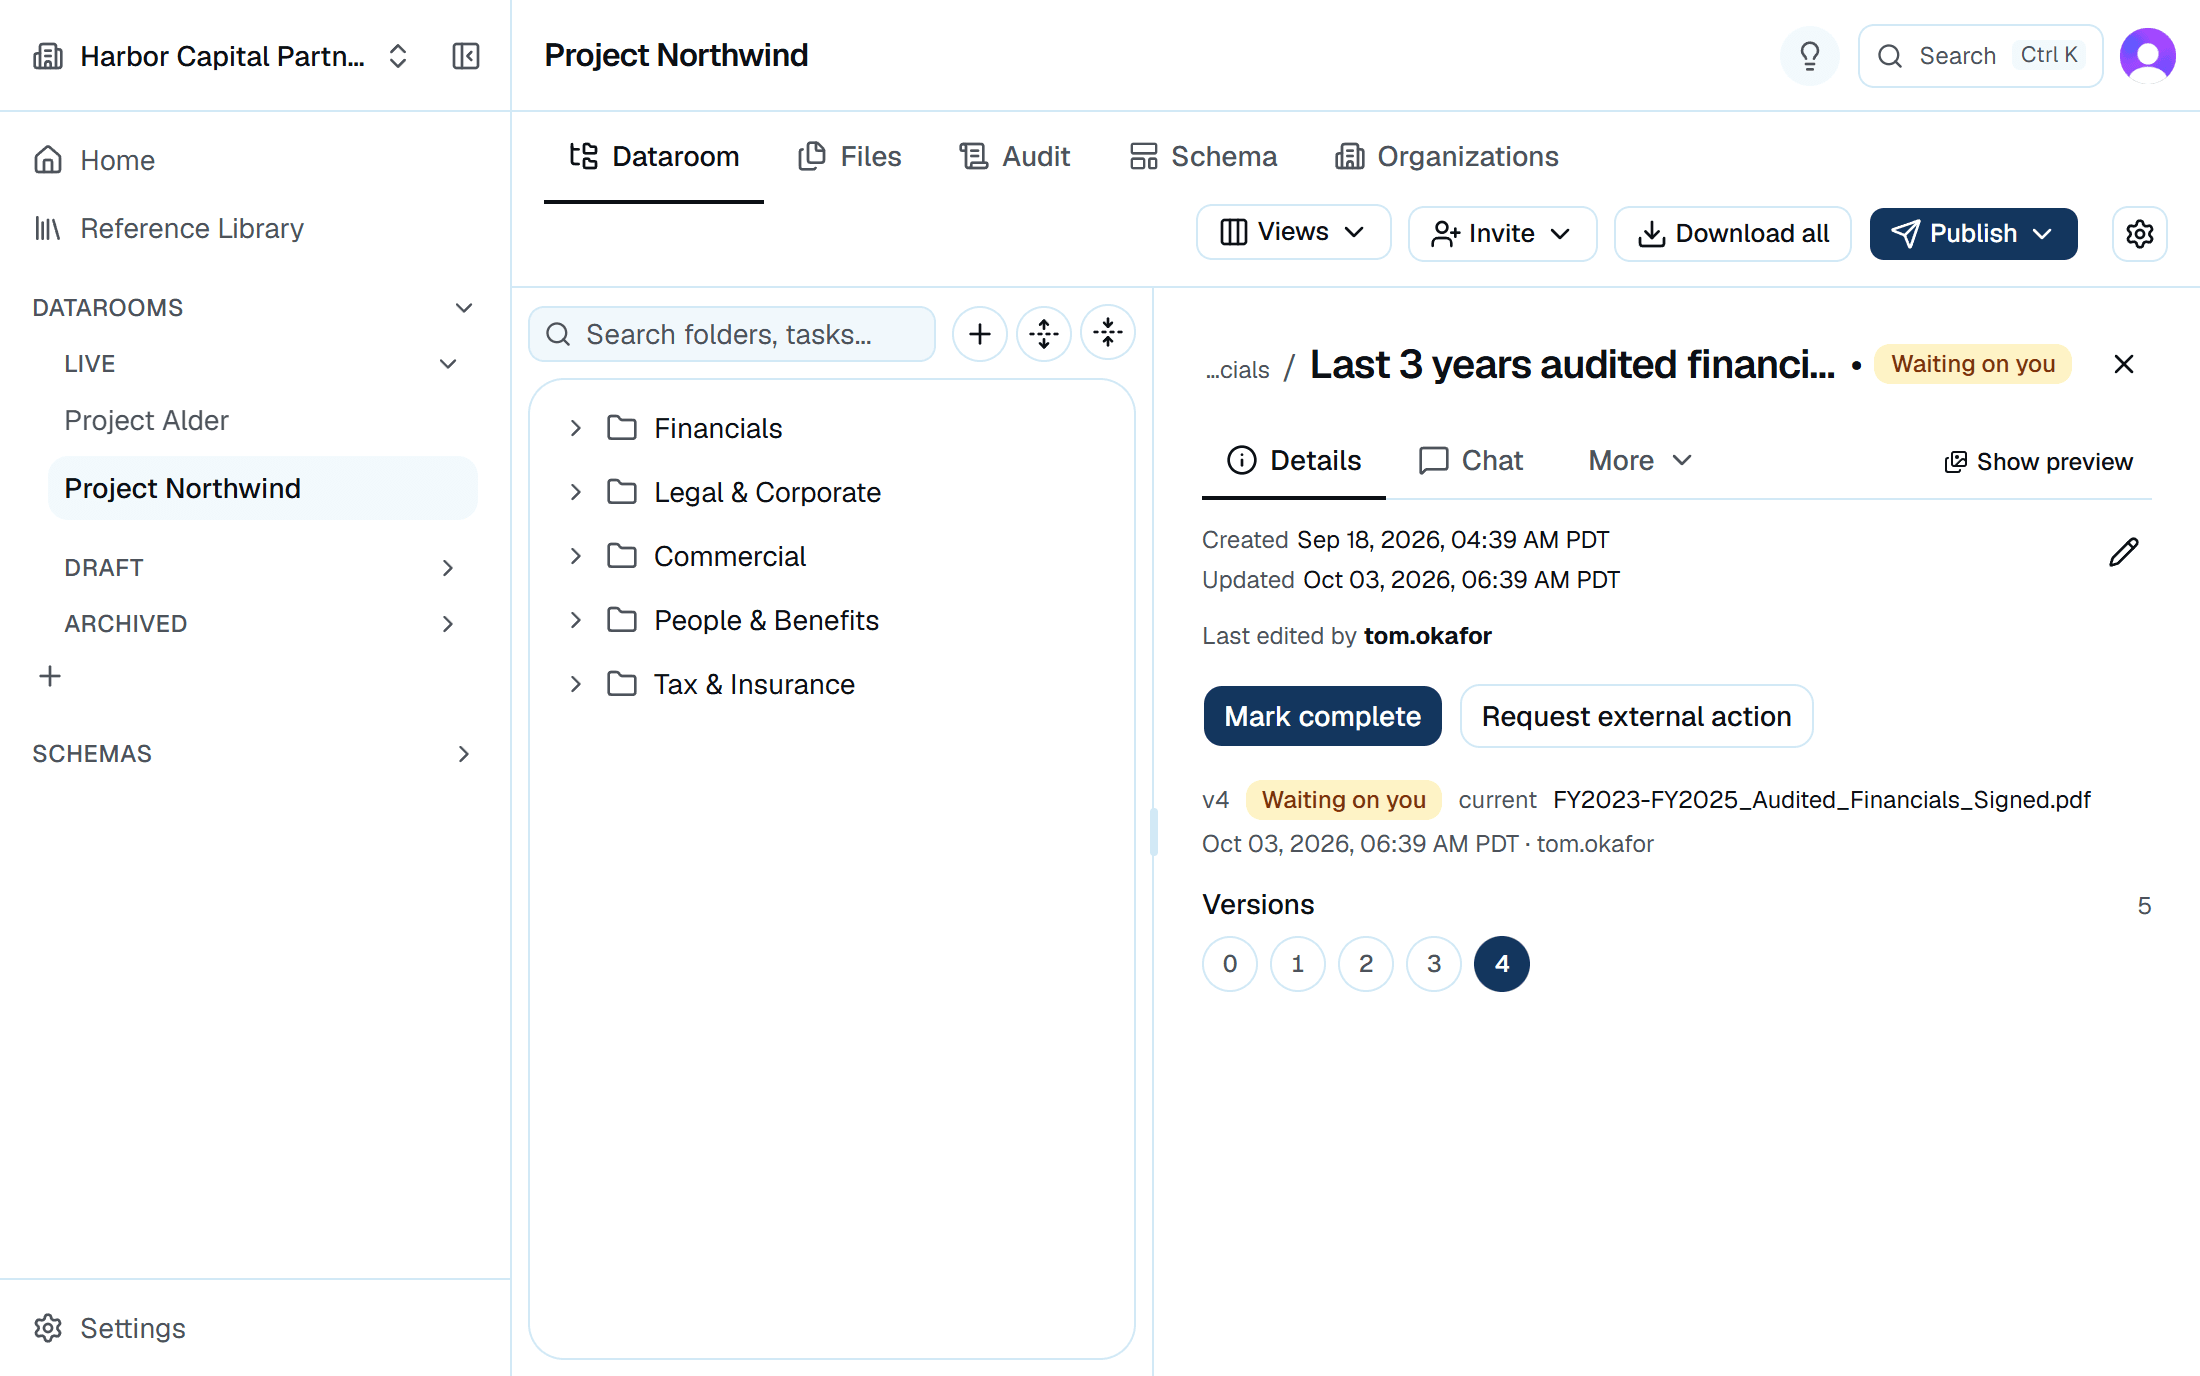Image resolution: width=2200 pixels, height=1376 pixels.
Task: Expand the Legal & Corporate folder
Action: pos(576,492)
